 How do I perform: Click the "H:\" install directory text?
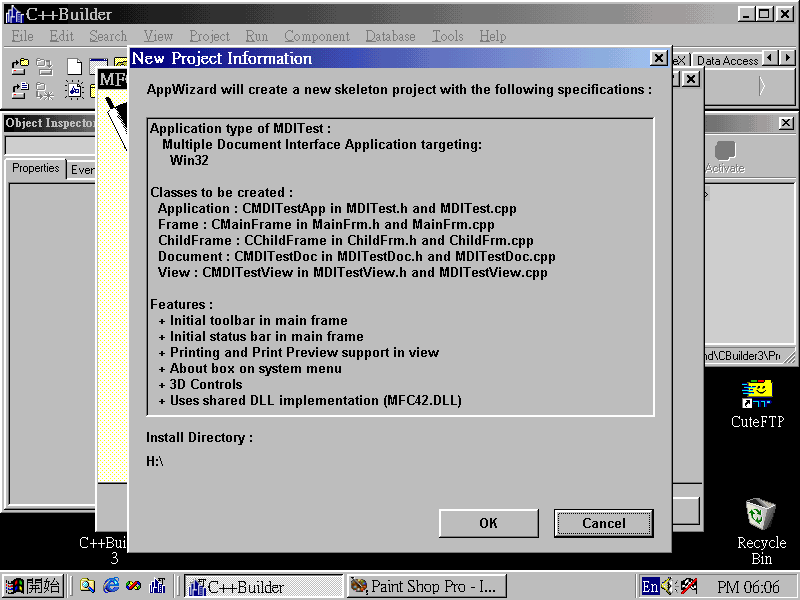point(155,461)
